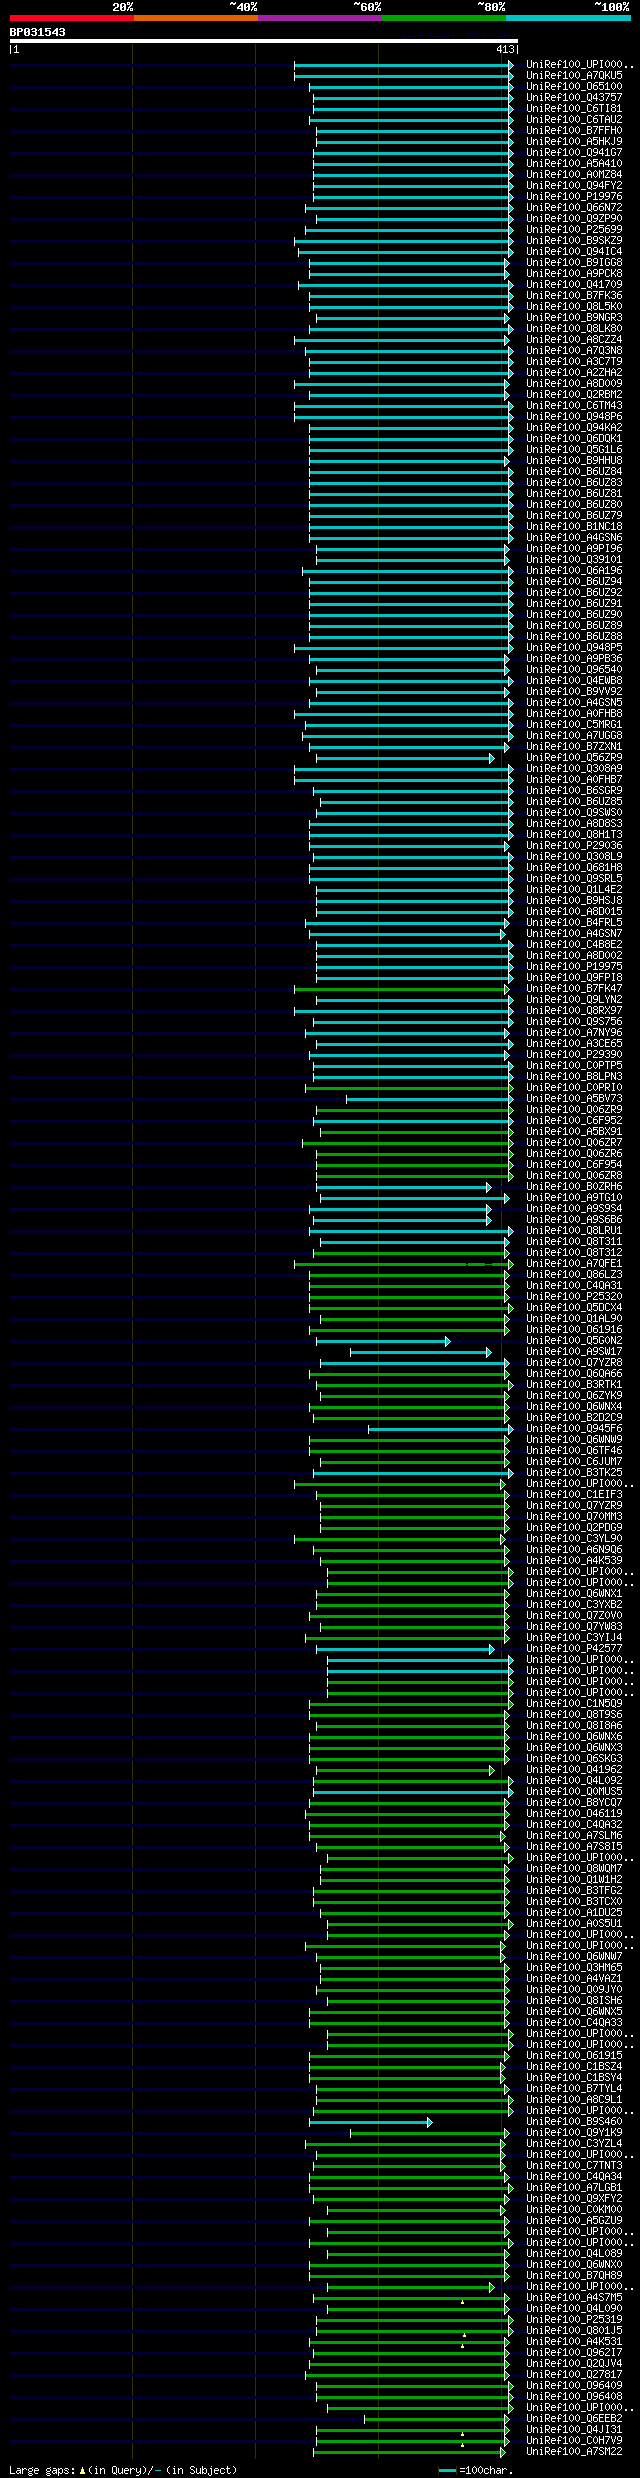This screenshot has width=640, height=2478.
Task: Select the UniRef100_B7QH89 label
Action: click(574, 2275)
